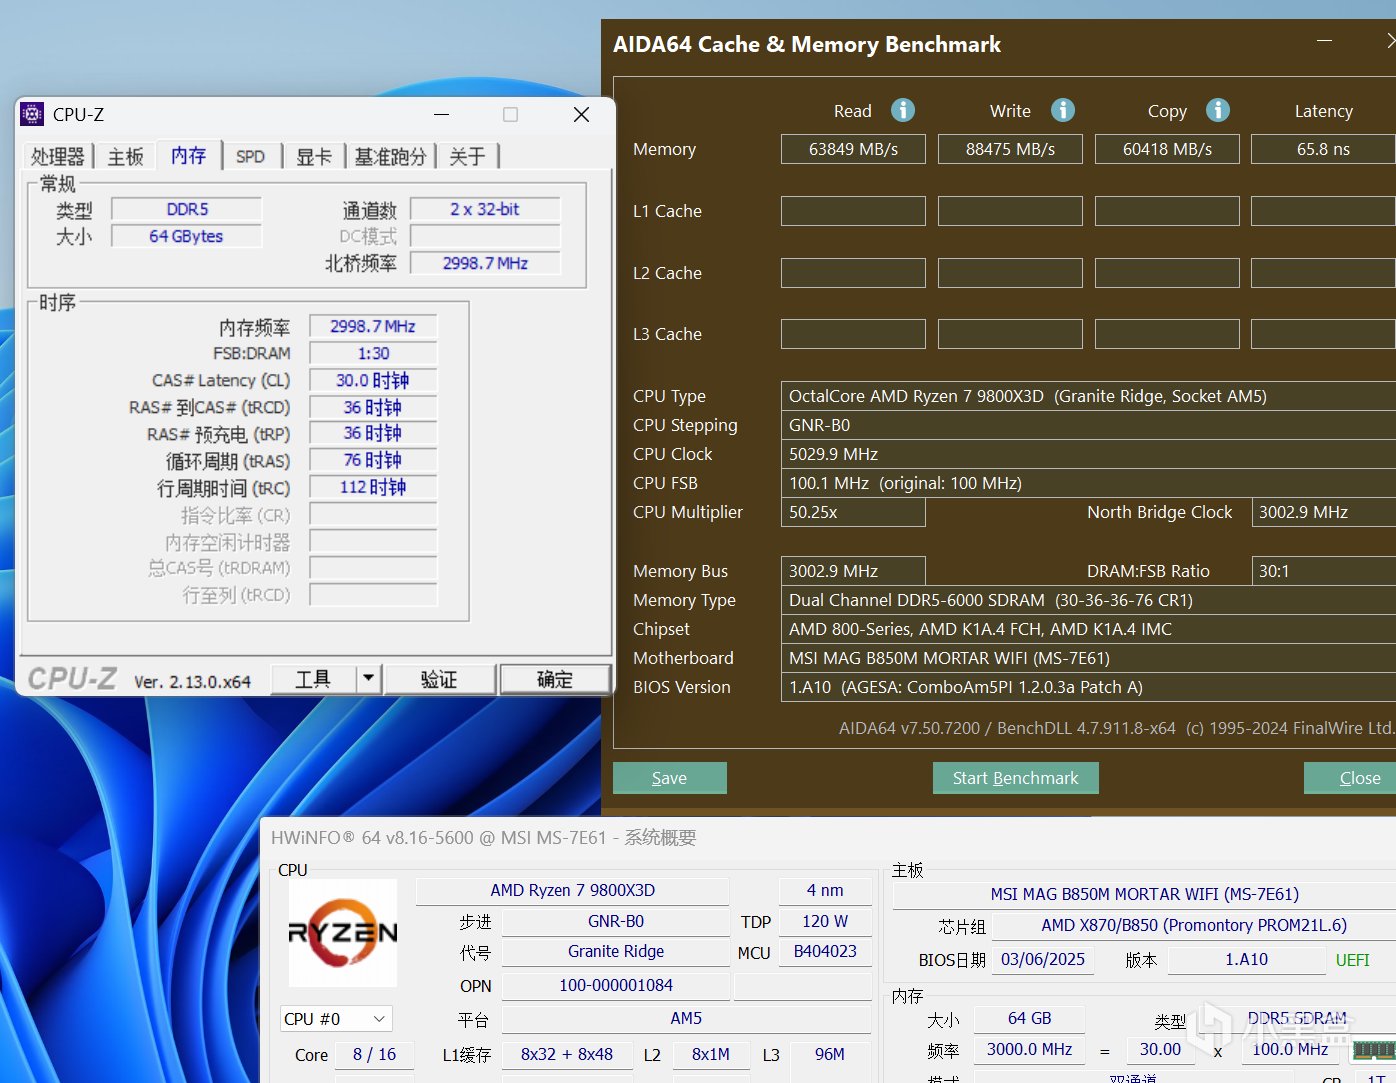Open the 工具 dropdown arrow

[x=369, y=678]
